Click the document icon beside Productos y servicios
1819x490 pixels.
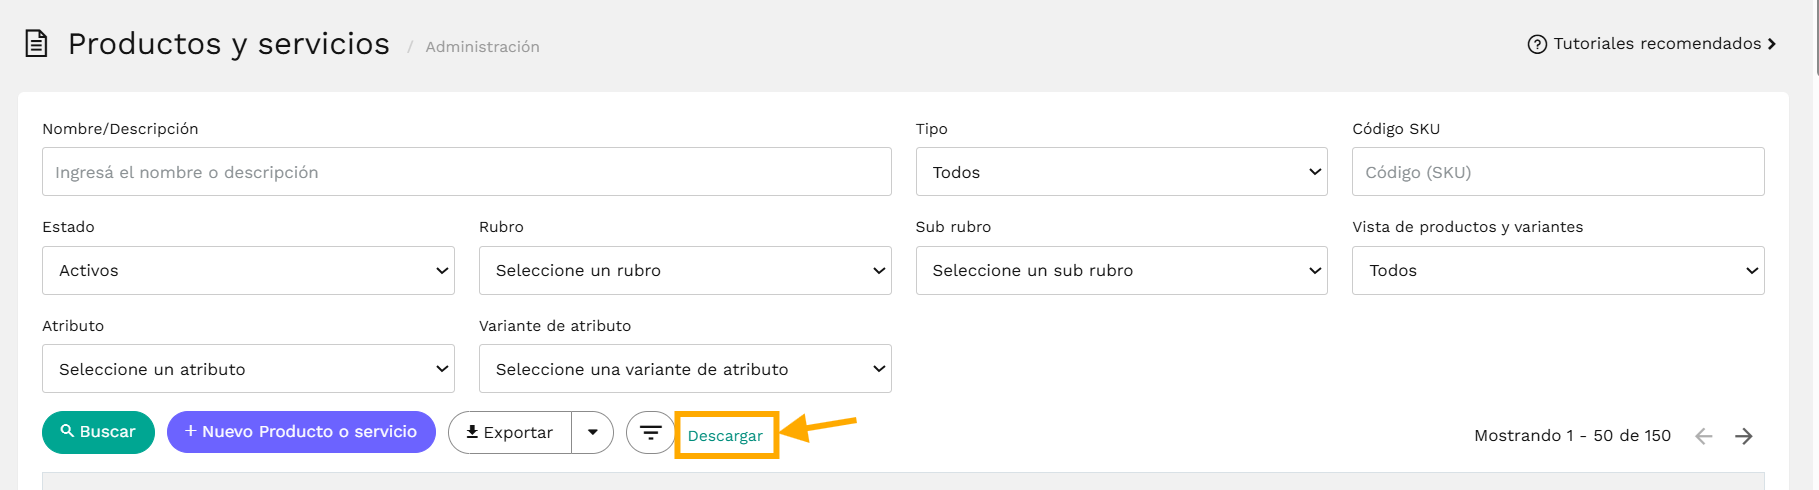coord(36,44)
